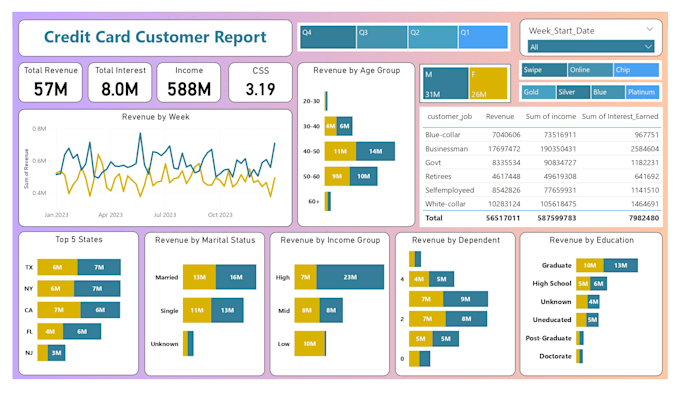
Task: Filter by Silver card category
Action: pyautogui.click(x=573, y=92)
